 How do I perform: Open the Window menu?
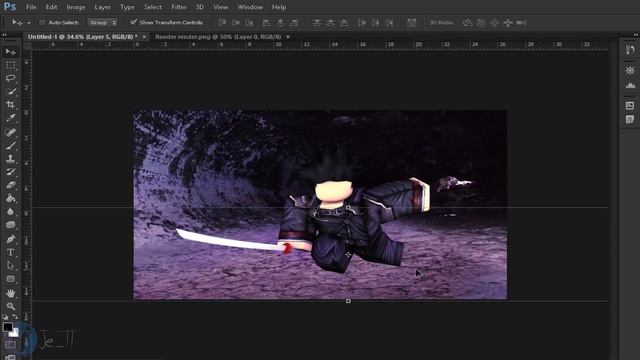pyautogui.click(x=250, y=7)
